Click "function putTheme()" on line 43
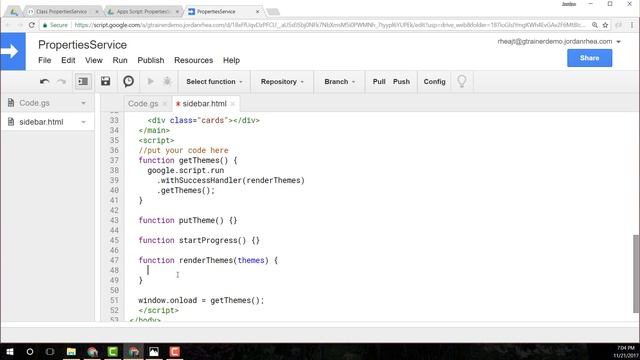Image resolution: width=640 pixels, height=360 pixels. point(181,220)
